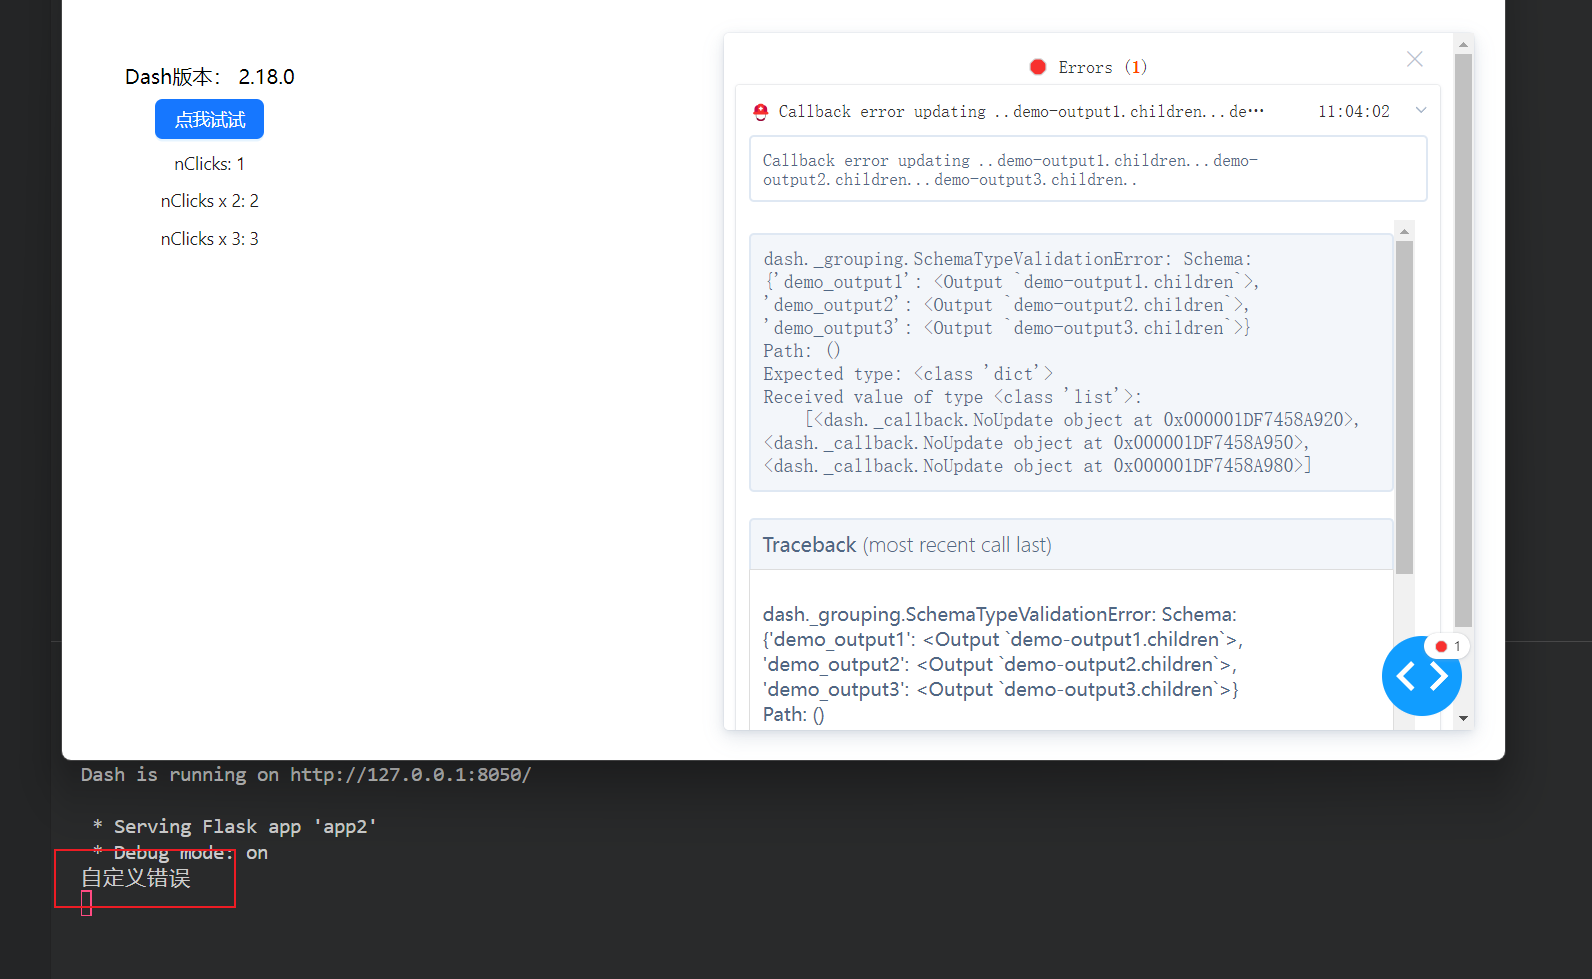
Task: Click the Traceback header section
Action: pyautogui.click(x=1071, y=545)
